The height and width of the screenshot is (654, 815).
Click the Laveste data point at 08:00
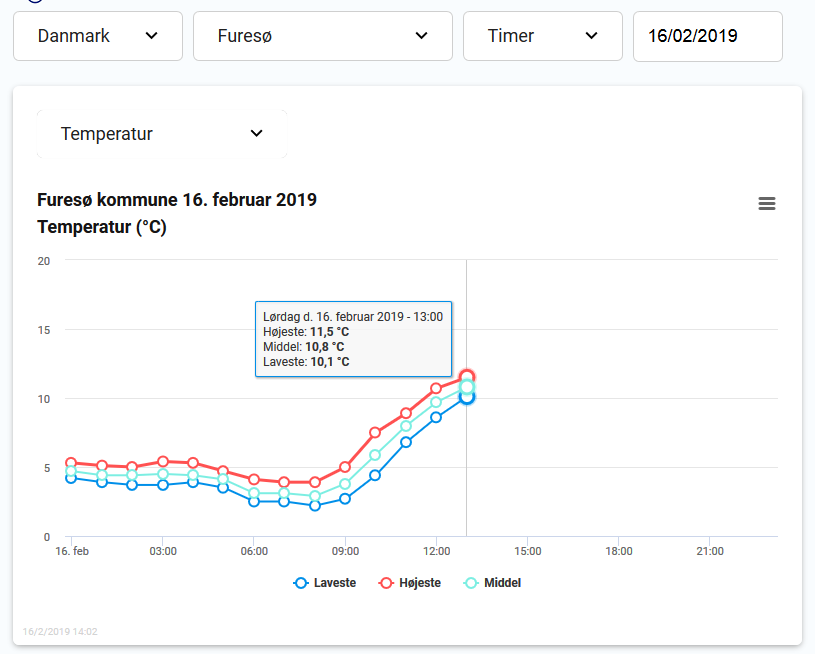(314, 505)
